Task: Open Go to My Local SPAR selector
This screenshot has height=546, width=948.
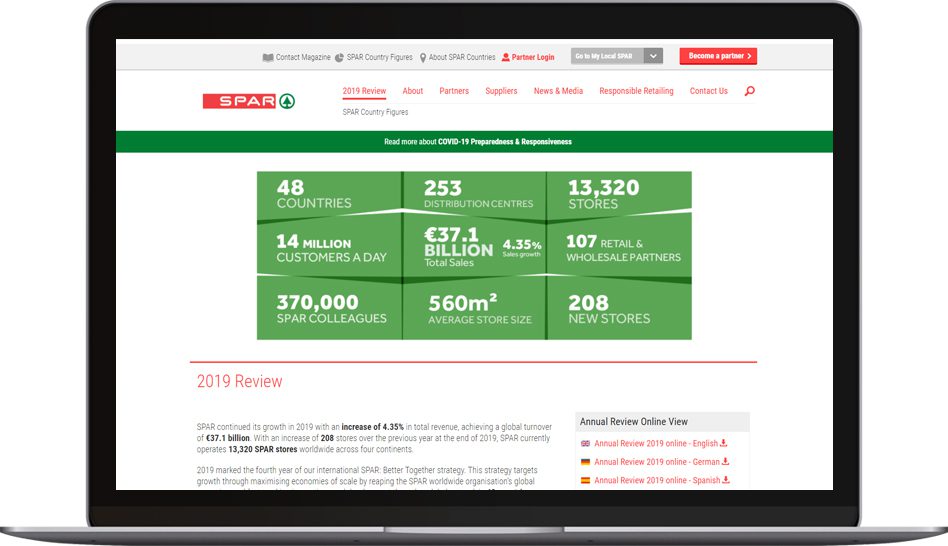Action: [x=617, y=56]
